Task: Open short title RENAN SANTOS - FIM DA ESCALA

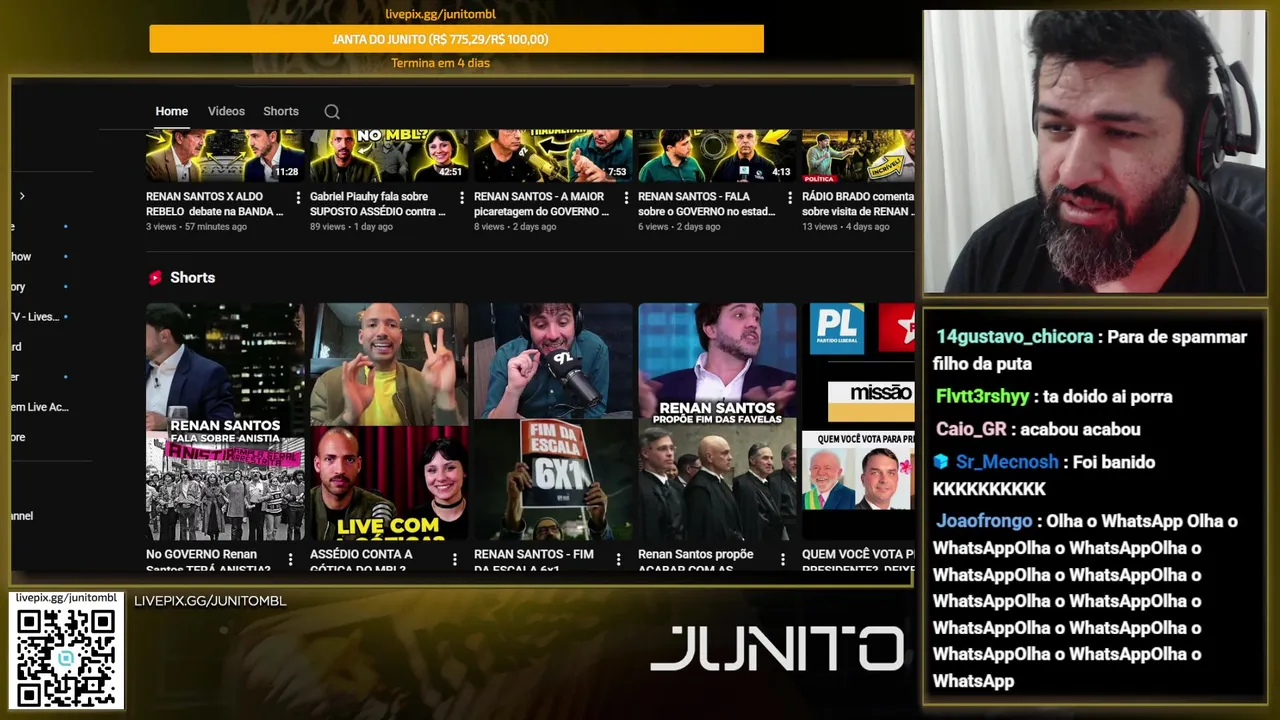Action: coord(534,561)
